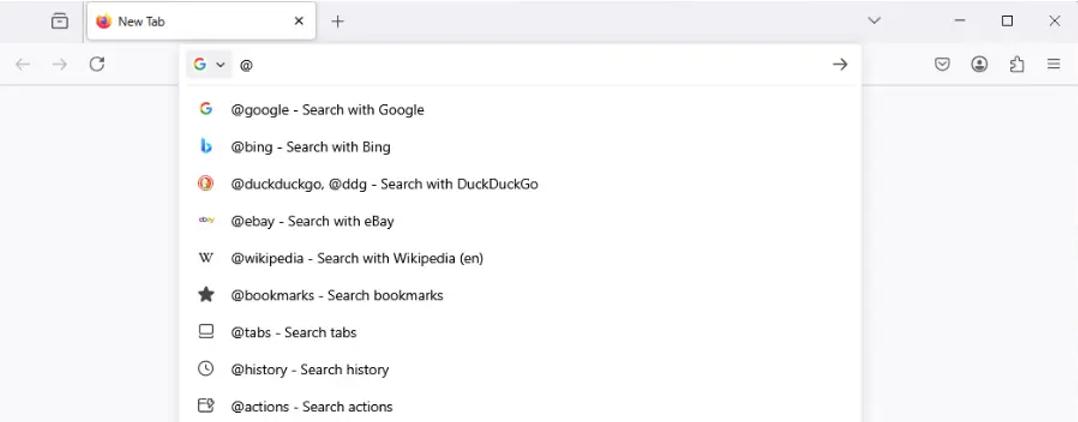Close the New Tab tab
This screenshot has height=422, width=1078.
pyautogui.click(x=298, y=21)
